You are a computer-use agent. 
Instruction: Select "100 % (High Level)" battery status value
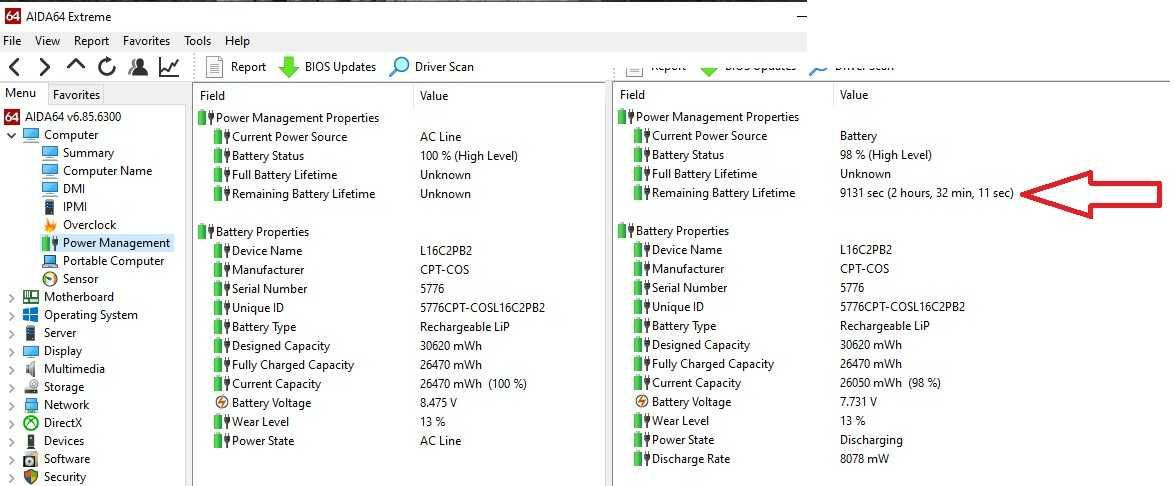[x=469, y=156]
